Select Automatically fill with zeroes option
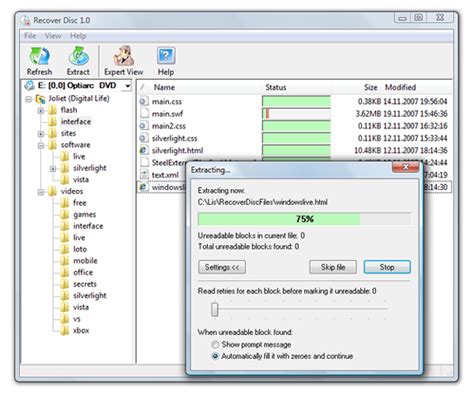This screenshot has width=474, height=394. click(215, 356)
